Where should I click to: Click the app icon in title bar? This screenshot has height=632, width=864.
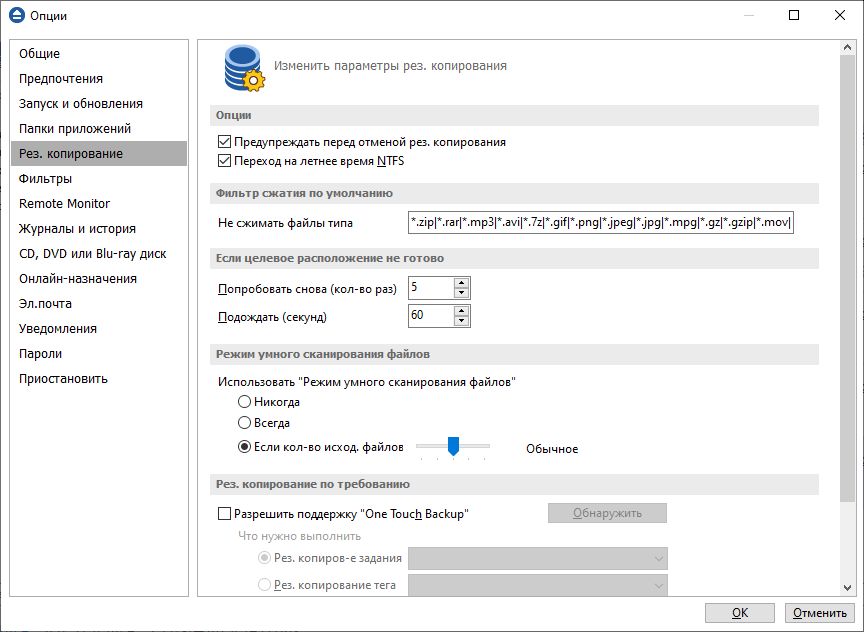pos(16,16)
